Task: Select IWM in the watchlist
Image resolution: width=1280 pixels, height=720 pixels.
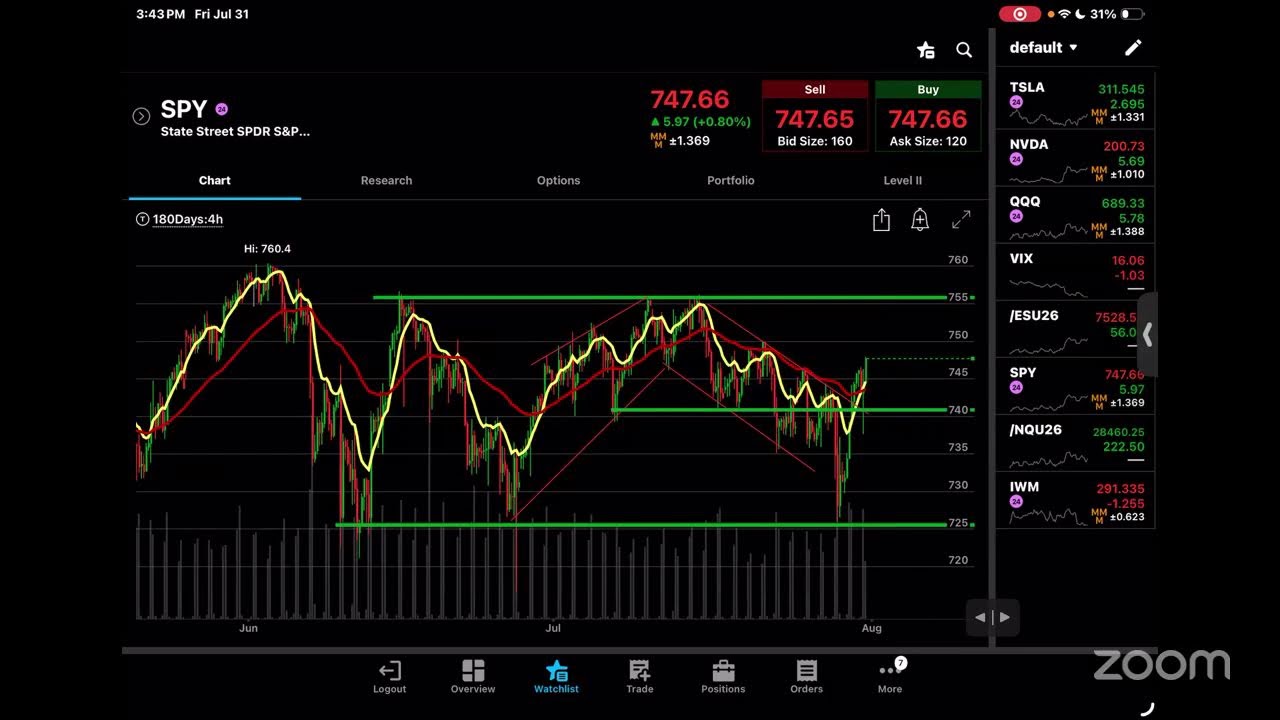Action: coord(1076,500)
